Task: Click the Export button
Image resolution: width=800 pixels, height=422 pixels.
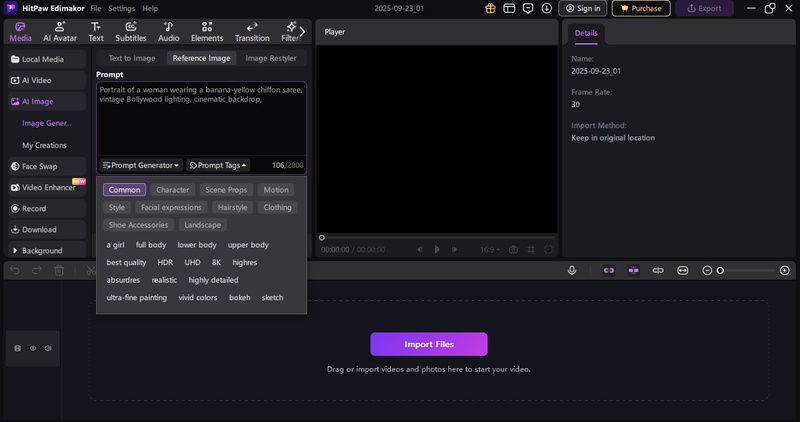Action: pyautogui.click(x=704, y=8)
